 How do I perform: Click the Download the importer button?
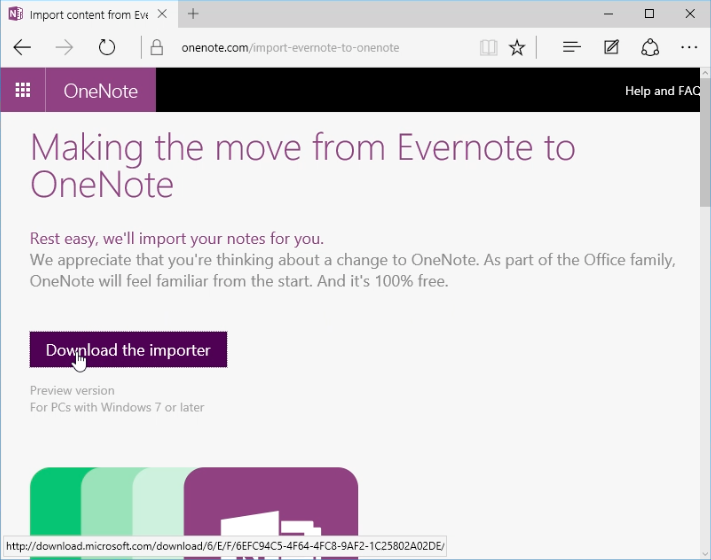(x=128, y=350)
